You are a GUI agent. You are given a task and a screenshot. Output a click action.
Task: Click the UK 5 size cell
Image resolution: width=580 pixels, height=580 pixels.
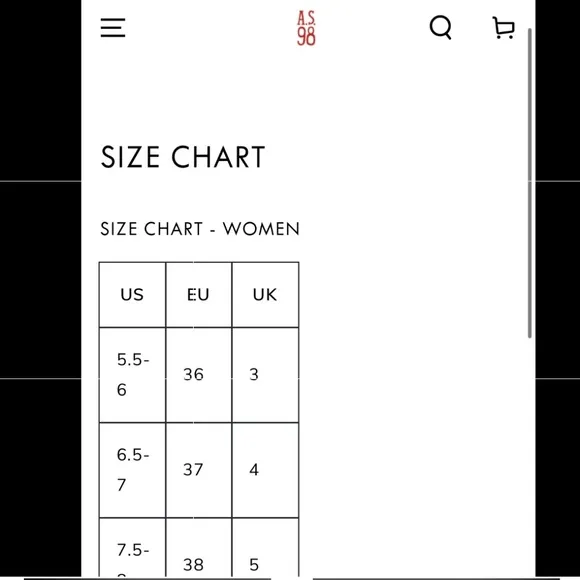(265, 547)
